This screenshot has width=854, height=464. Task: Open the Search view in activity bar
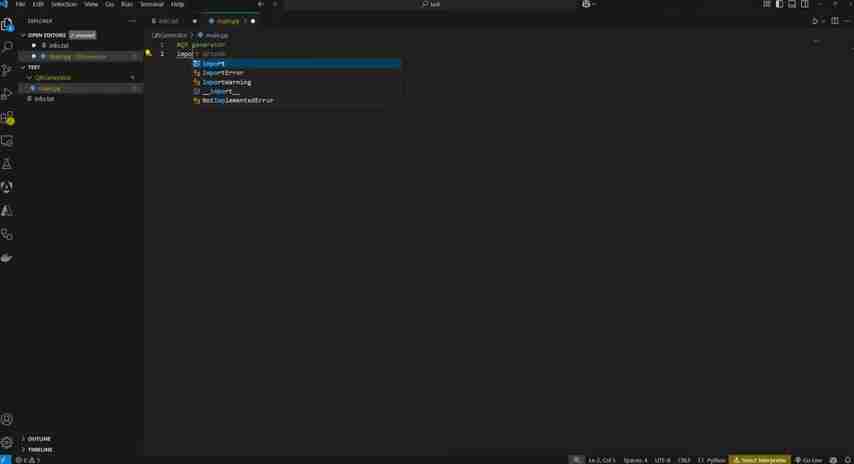click(7, 47)
